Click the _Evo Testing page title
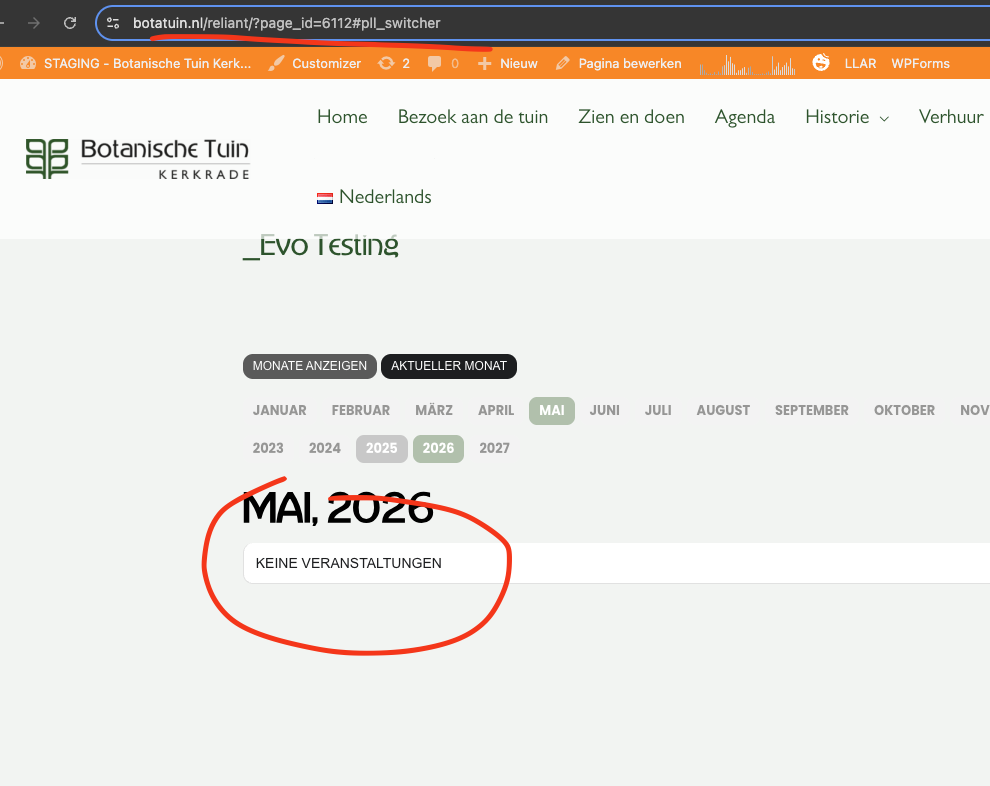Image resolution: width=990 pixels, height=786 pixels. [x=321, y=246]
